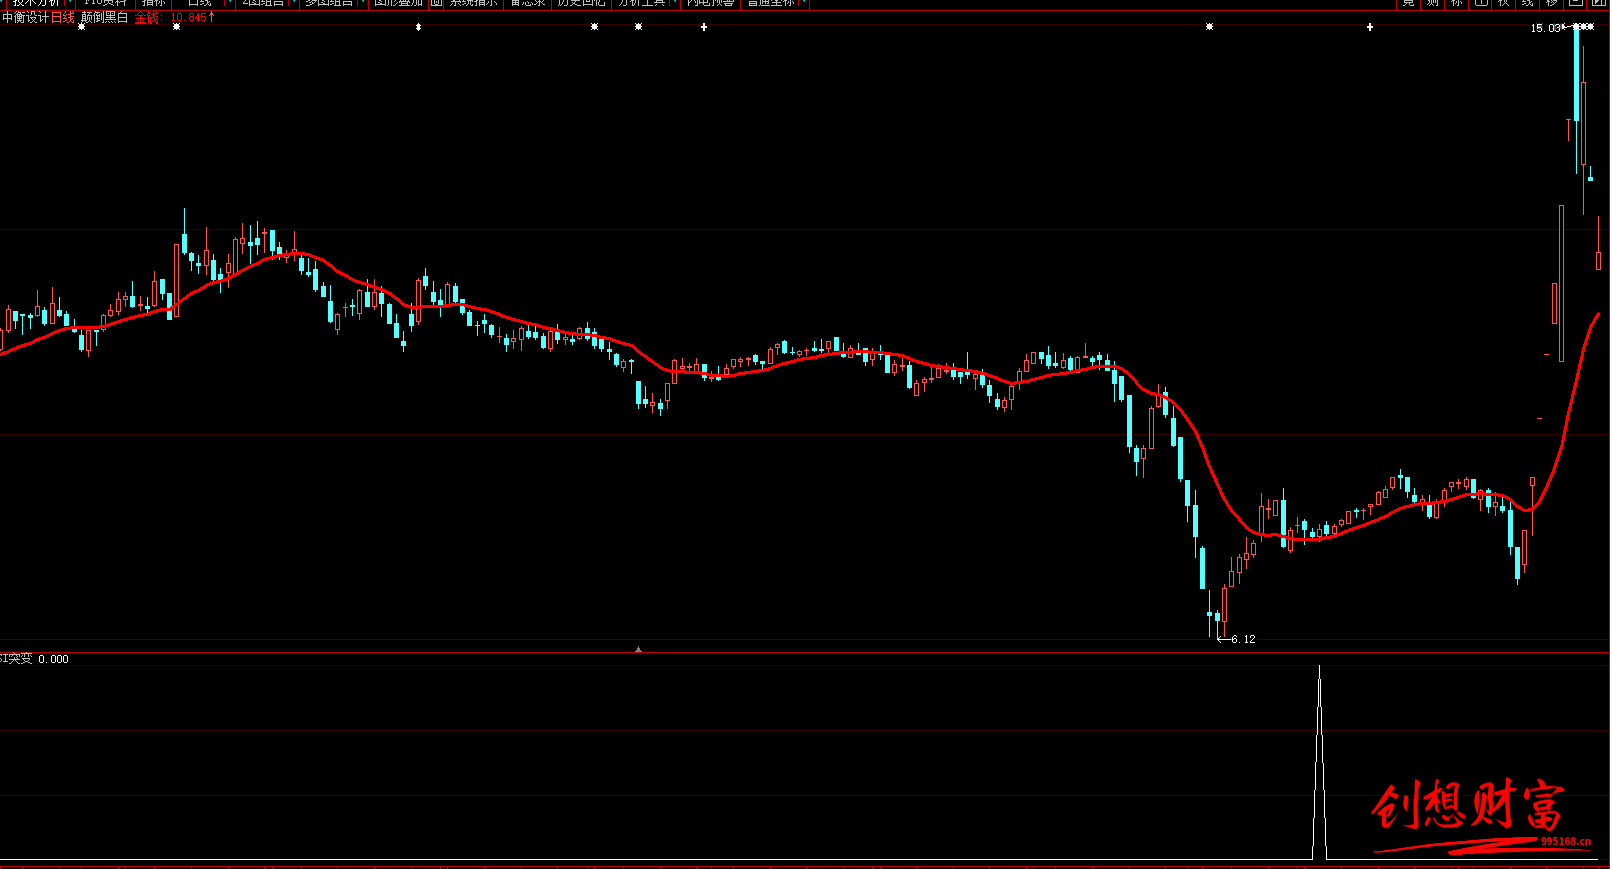This screenshot has width=1610, height=869.
Task: Open the 指标 toolbar item
Action: point(153,3)
